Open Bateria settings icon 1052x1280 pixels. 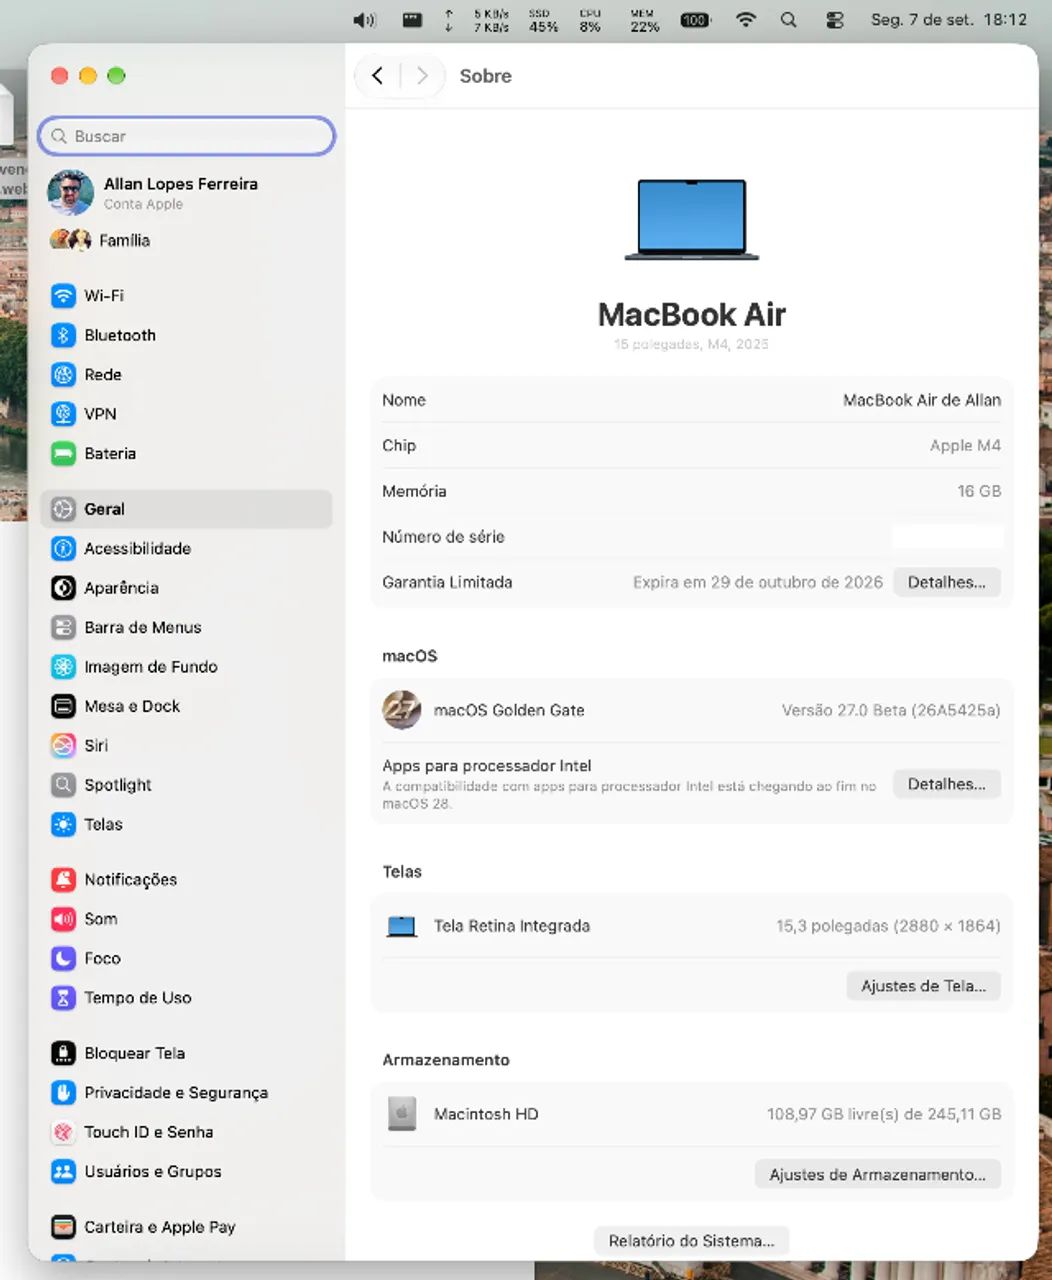63,454
